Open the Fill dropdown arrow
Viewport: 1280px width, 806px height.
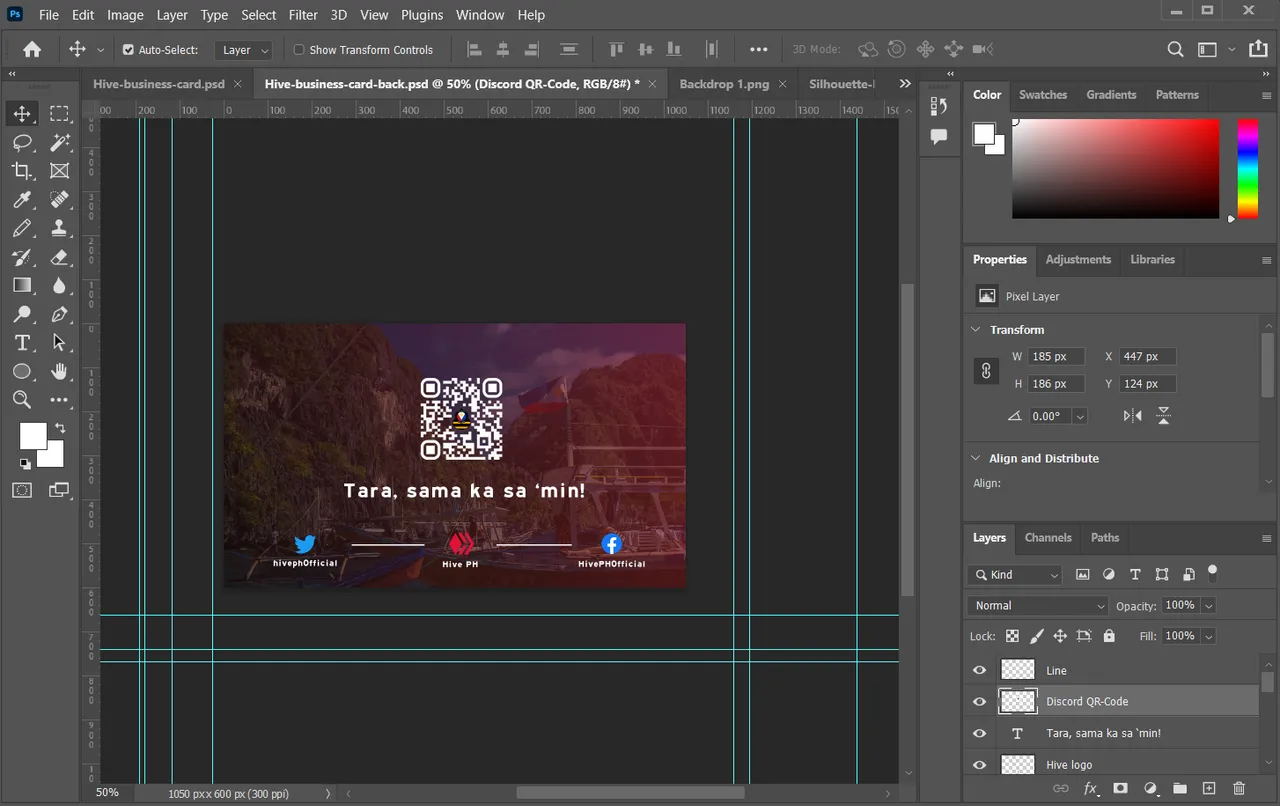(1209, 636)
